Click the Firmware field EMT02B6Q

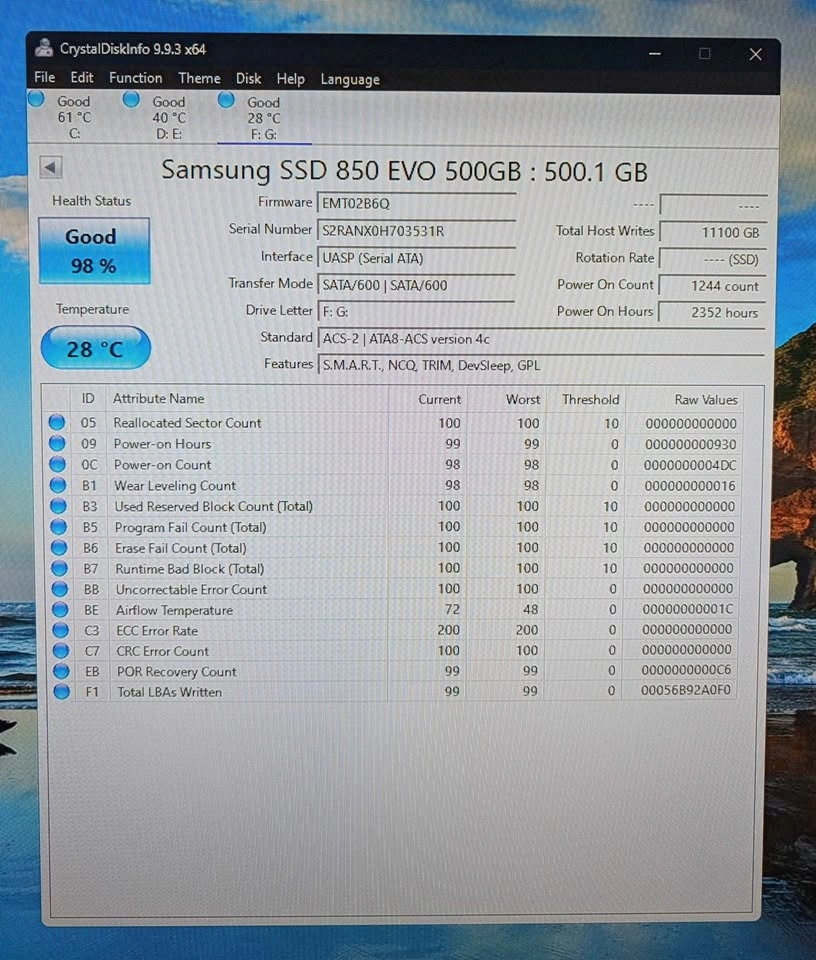click(x=416, y=203)
